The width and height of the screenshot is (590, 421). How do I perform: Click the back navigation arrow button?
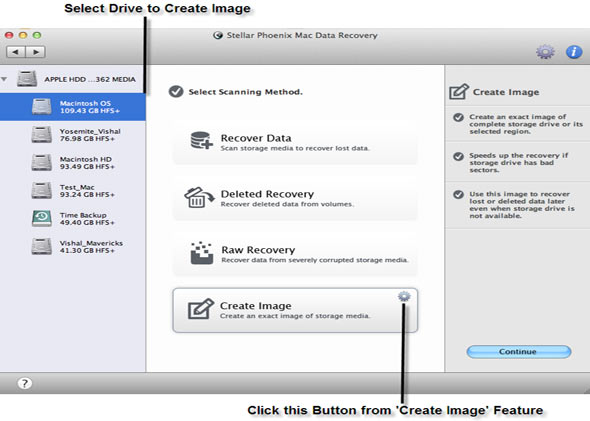pyautogui.click(x=16, y=52)
